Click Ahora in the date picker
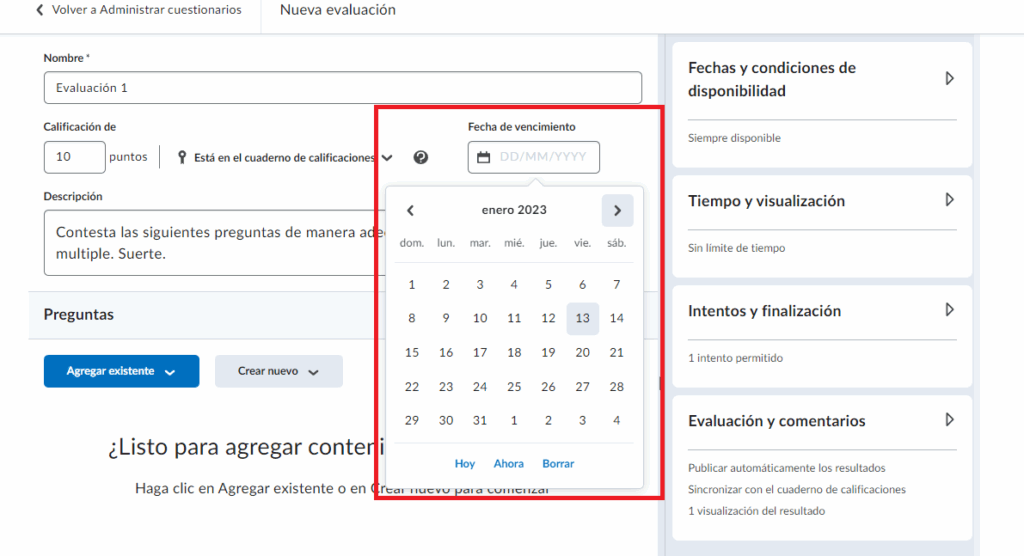Image resolution: width=1024 pixels, height=556 pixels. click(x=508, y=464)
